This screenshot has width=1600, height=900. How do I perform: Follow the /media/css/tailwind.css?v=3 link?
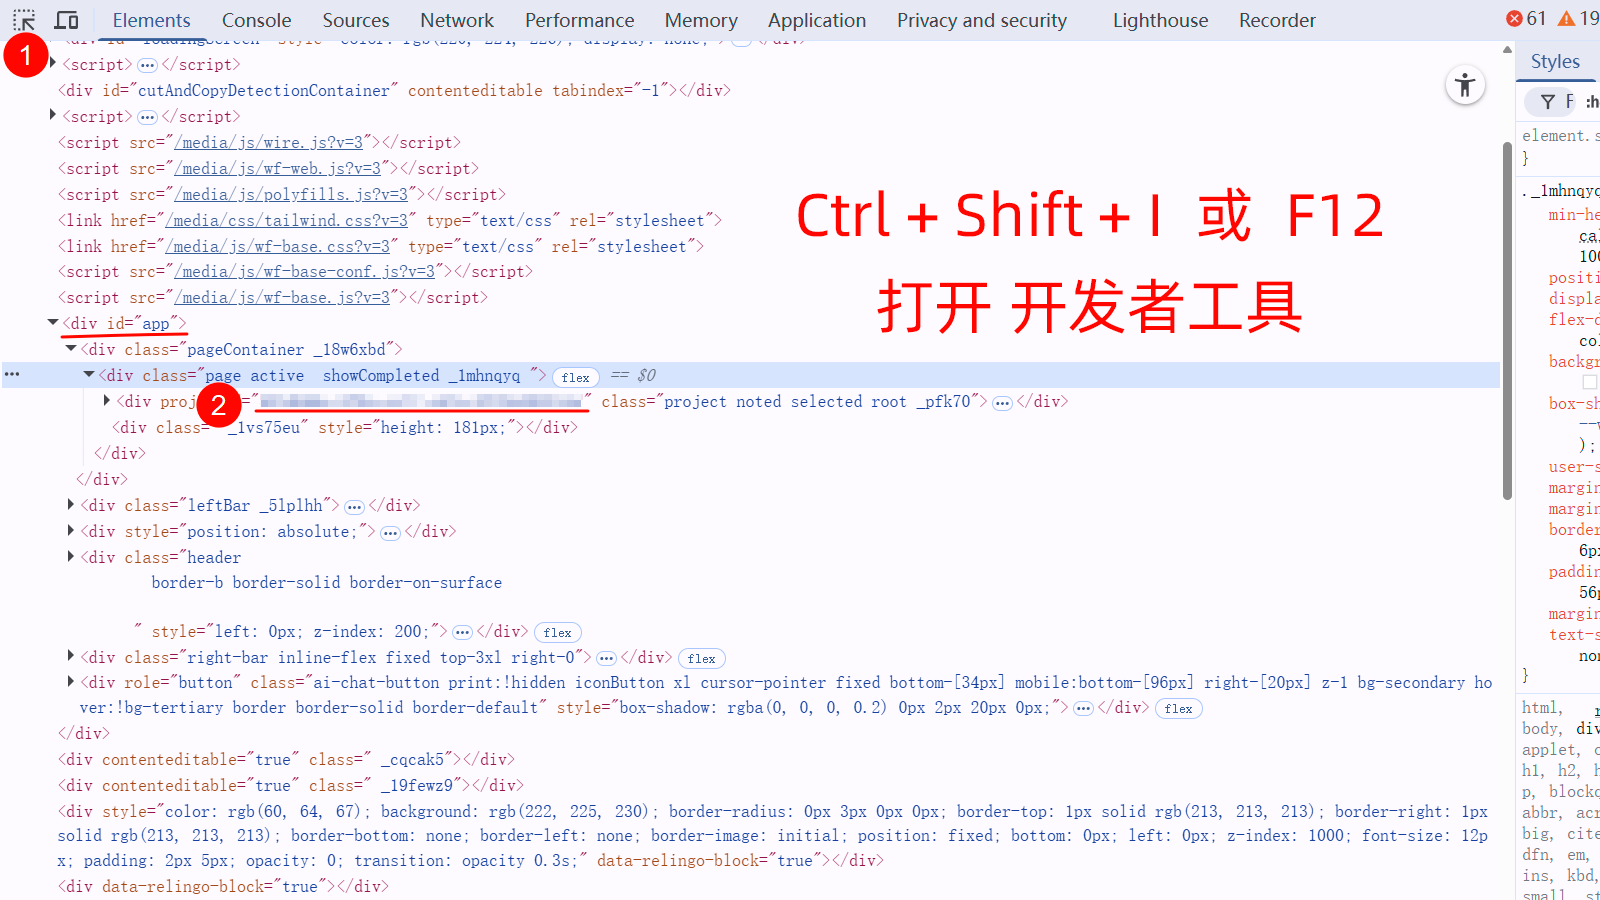click(x=287, y=221)
